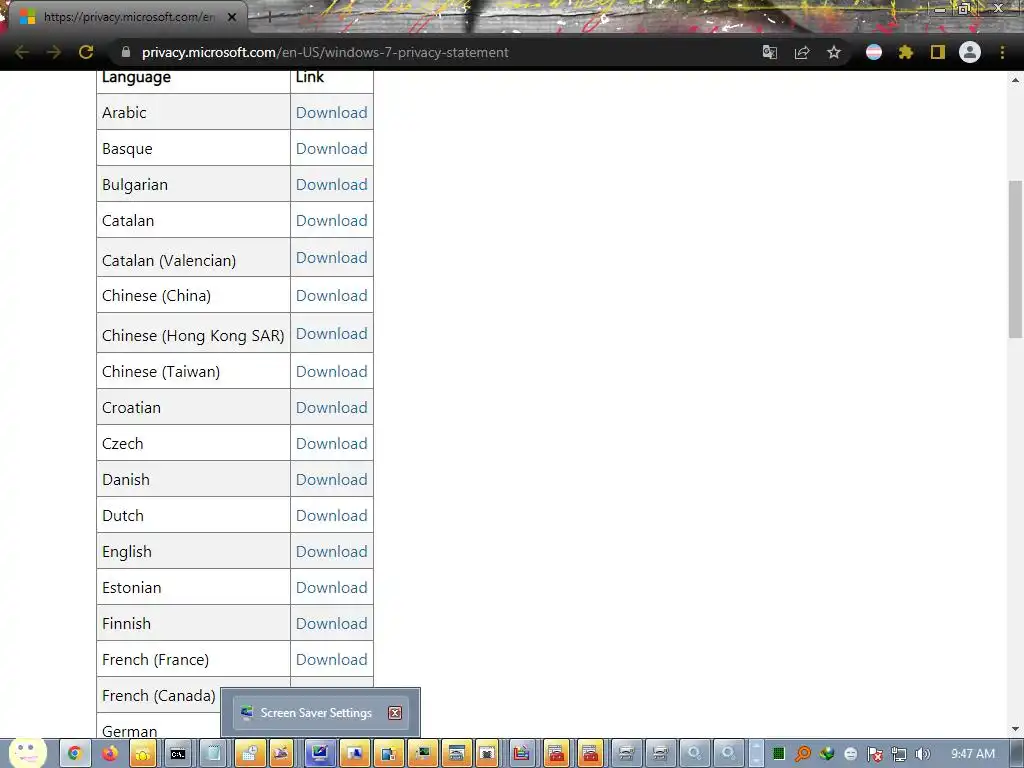Open the network tray icon
The height and width of the screenshot is (768, 1024).
coord(899,755)
